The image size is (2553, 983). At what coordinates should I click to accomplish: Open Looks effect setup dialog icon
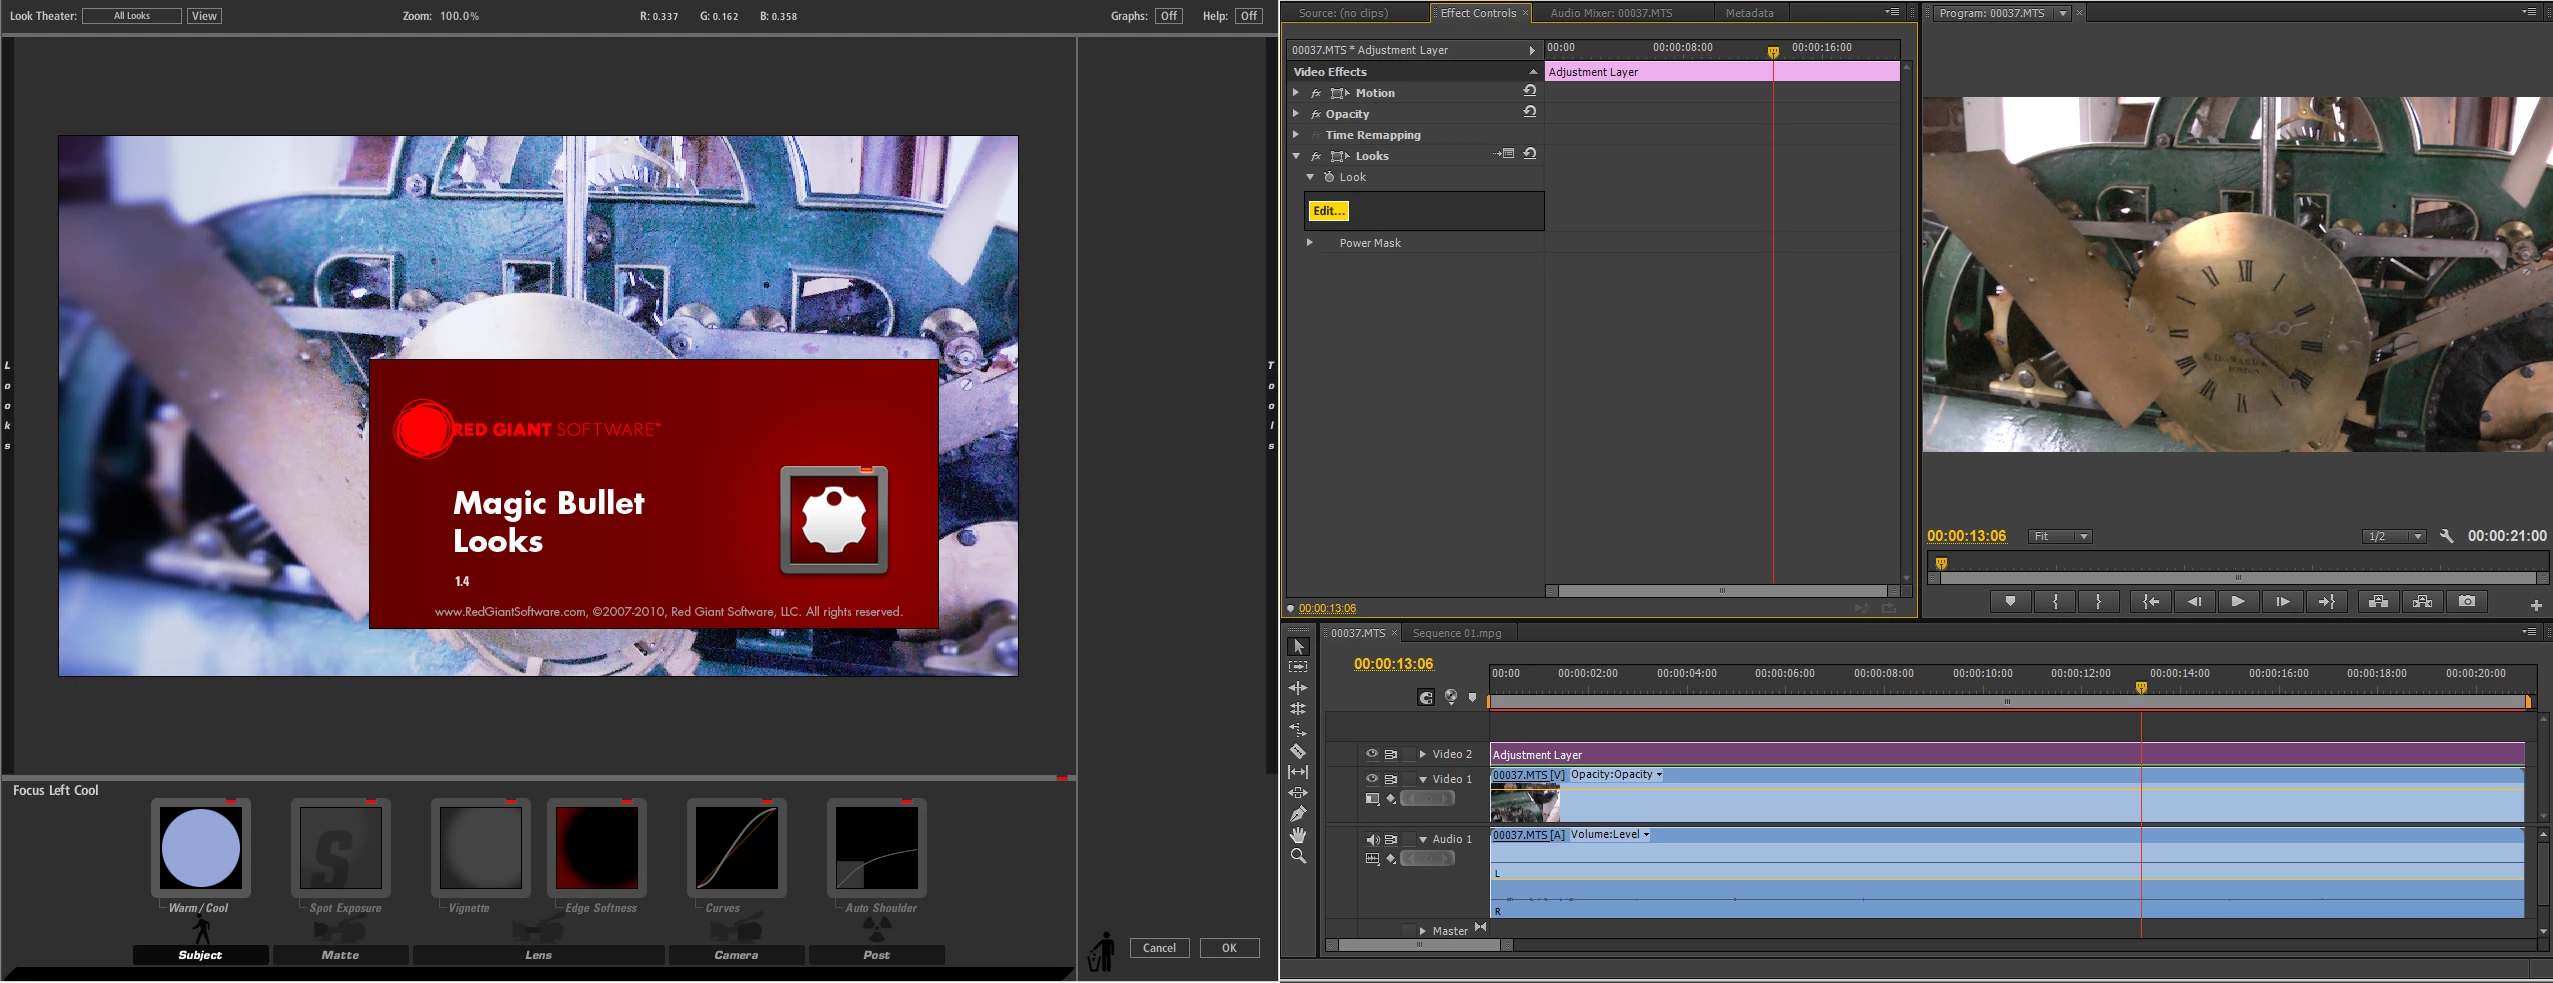(x=1505, y=155)
